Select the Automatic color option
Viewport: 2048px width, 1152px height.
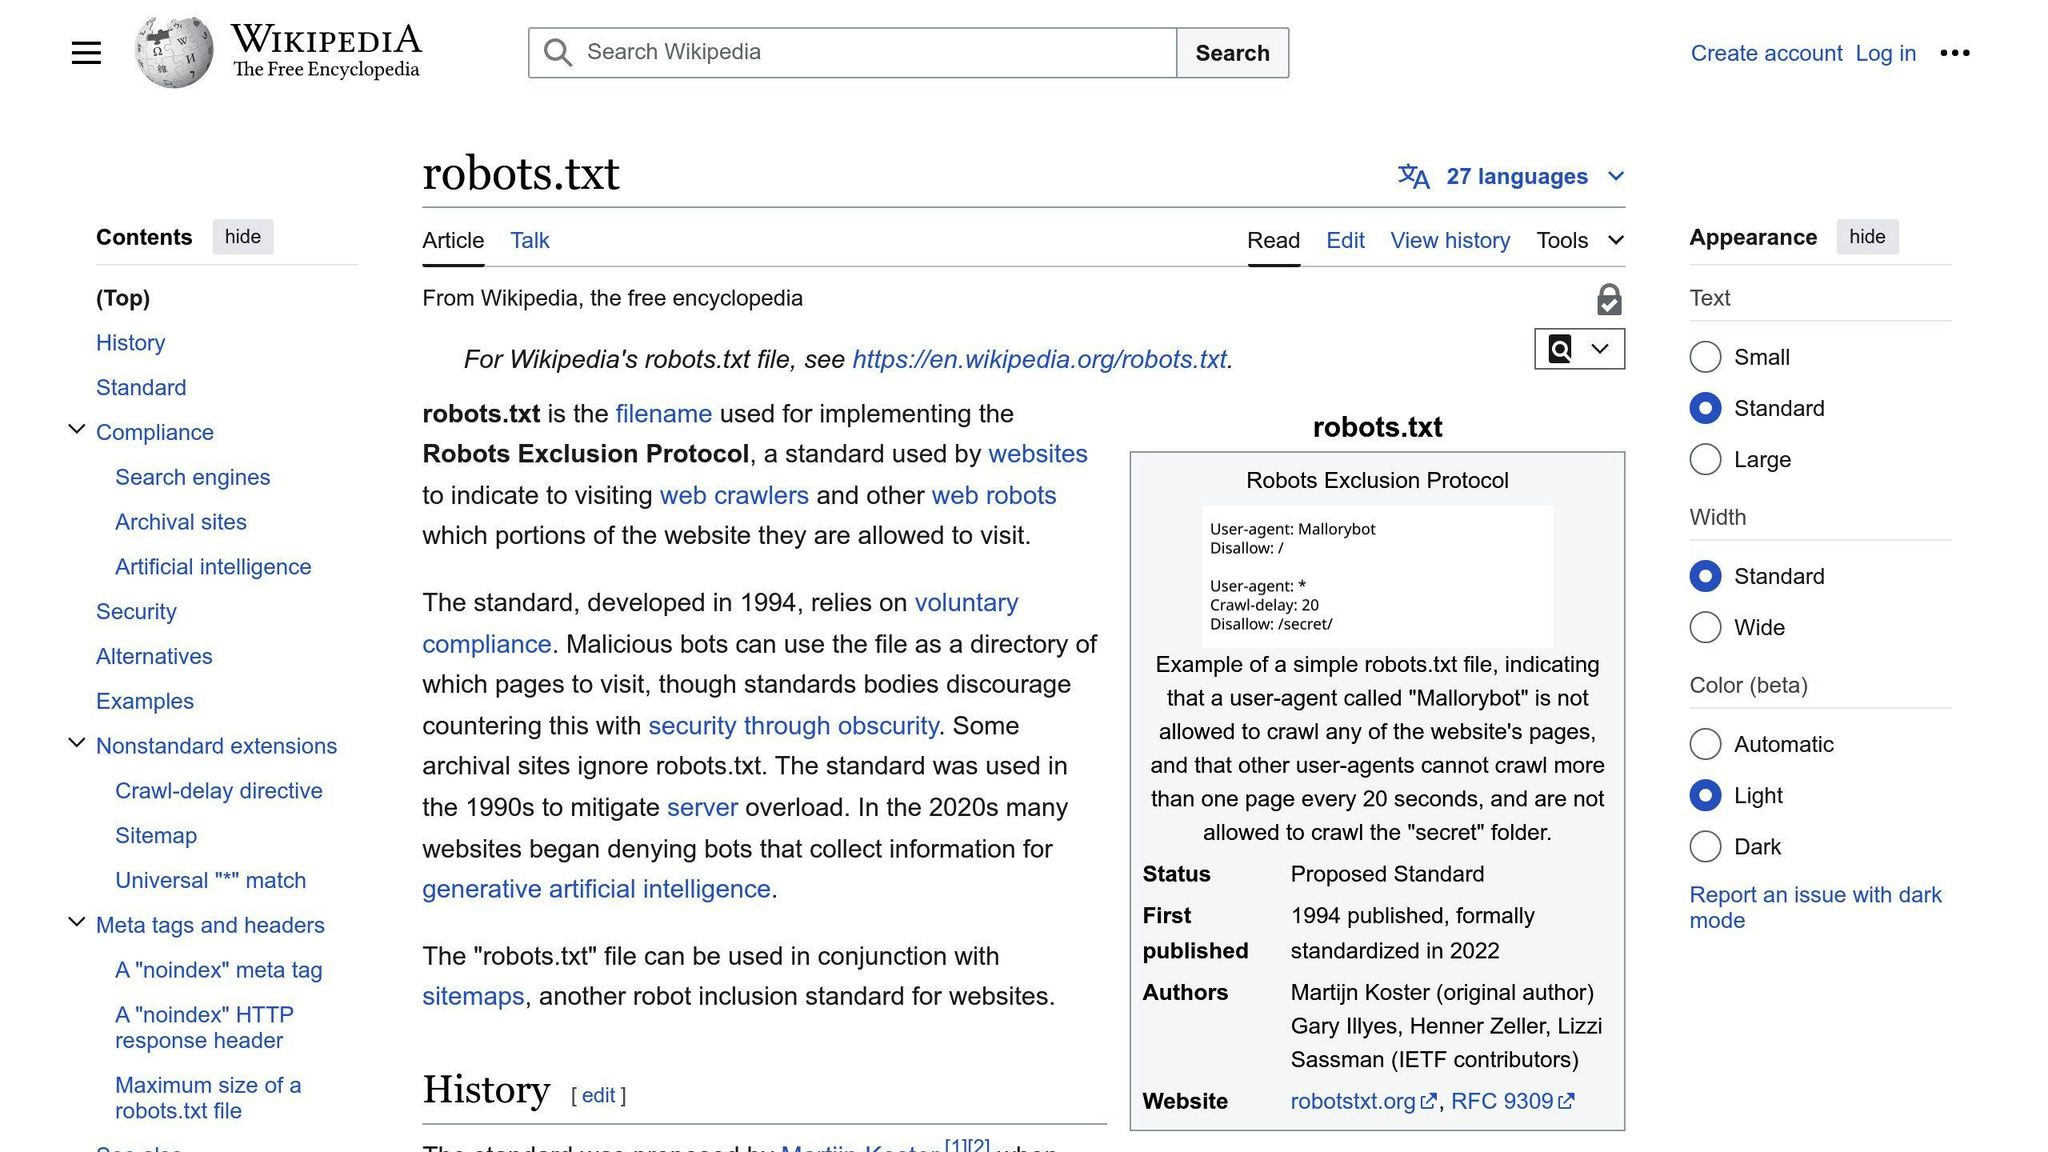coord(1705,744)
